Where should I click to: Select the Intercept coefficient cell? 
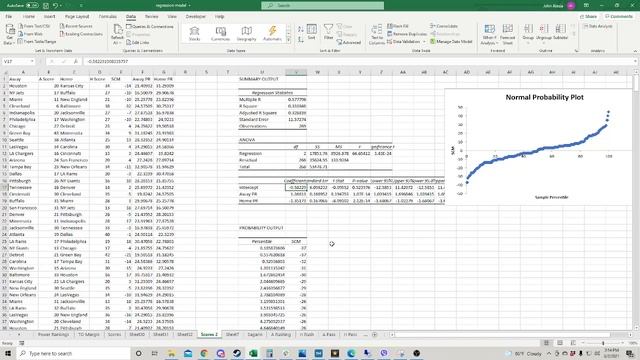pyautogui.click(x=296, y=187)
